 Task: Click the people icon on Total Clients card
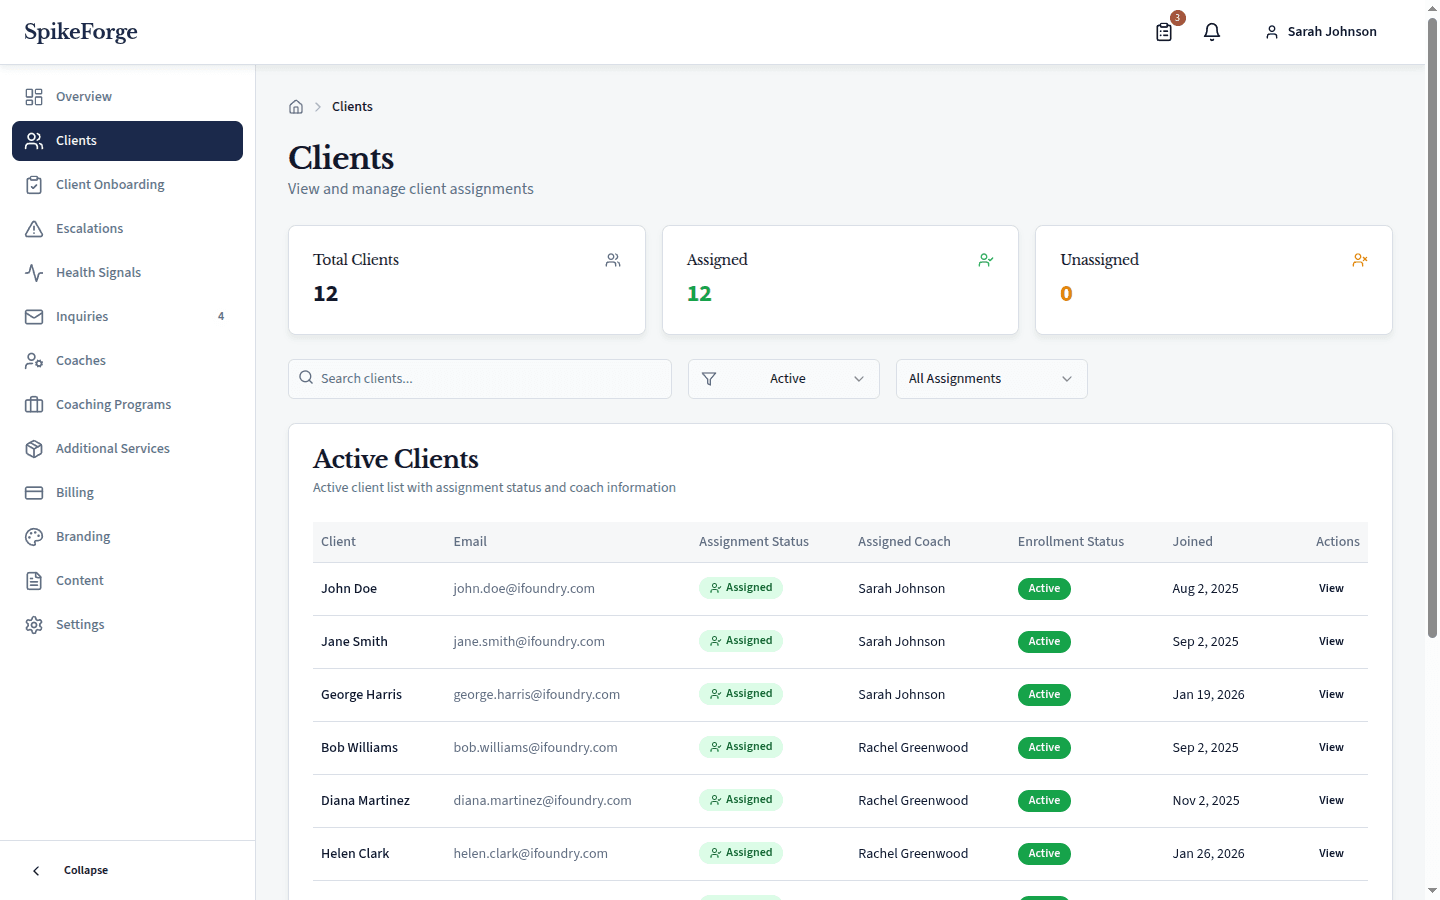pos(612,259)
